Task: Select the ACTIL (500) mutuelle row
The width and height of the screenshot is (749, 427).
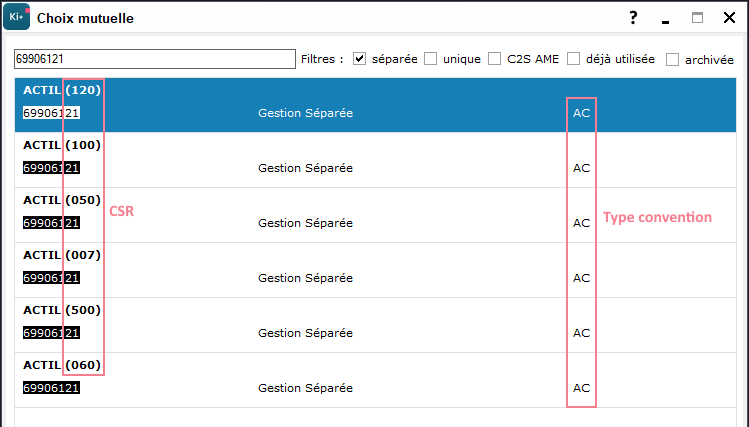Action: click(375, 325)
